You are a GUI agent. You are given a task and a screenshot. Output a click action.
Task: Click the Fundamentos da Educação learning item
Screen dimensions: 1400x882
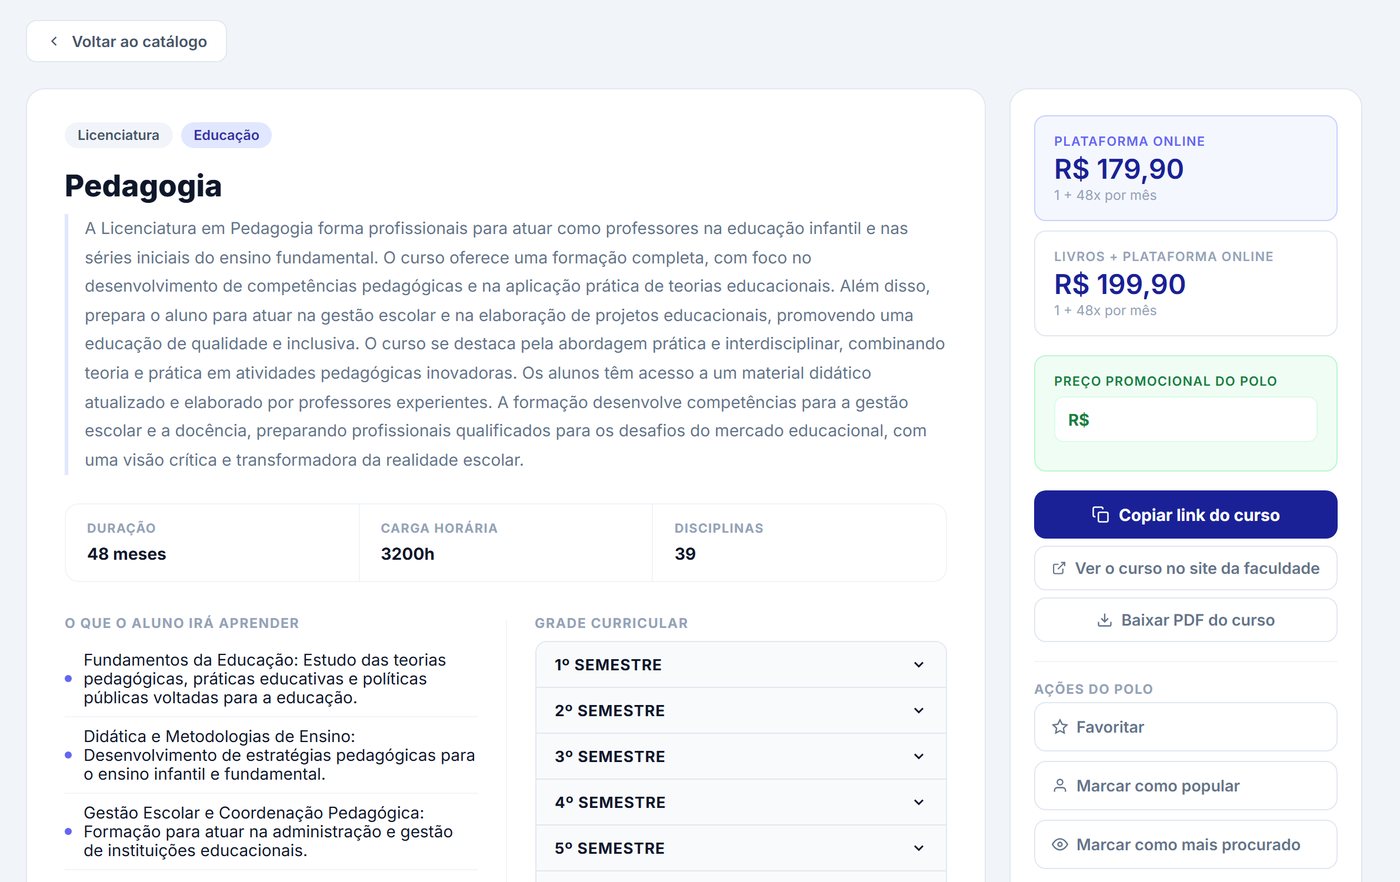point(271,679)
